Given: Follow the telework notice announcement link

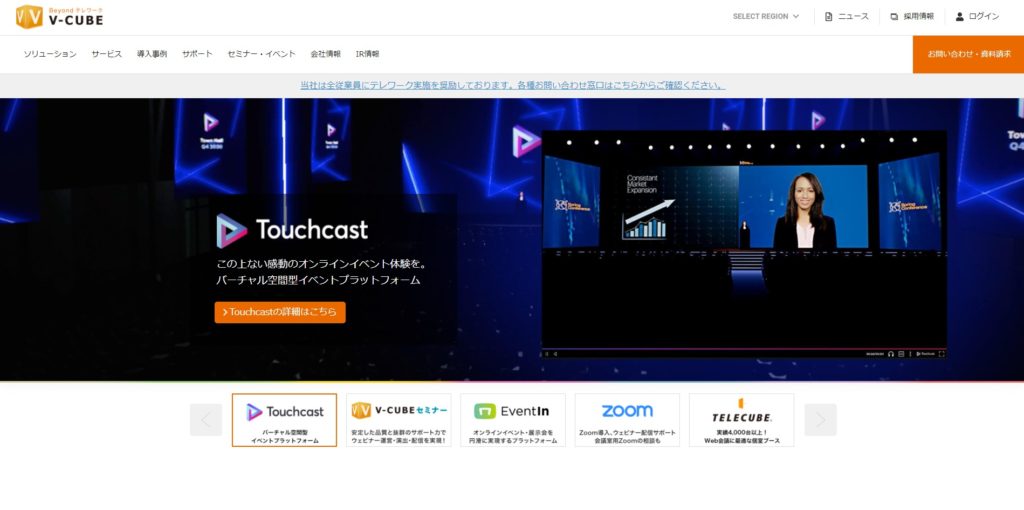Looking at the screenshot, I should [512, 86].
